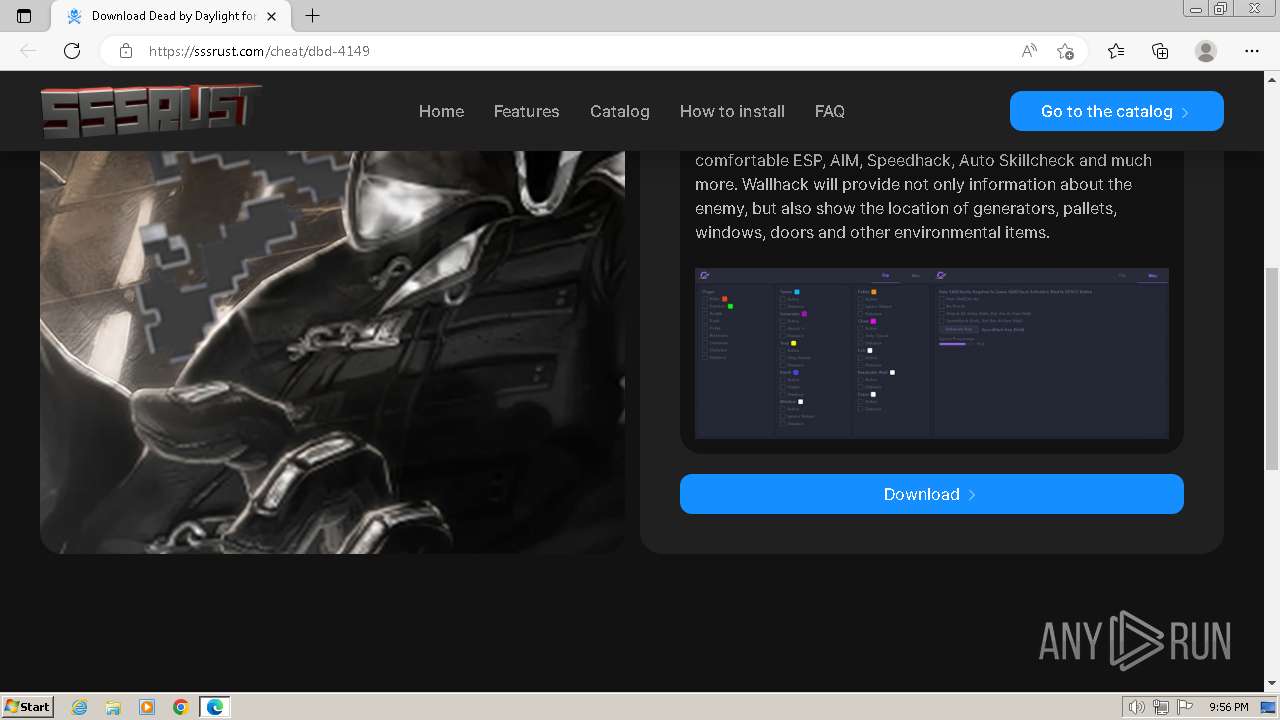
Task: Click the SSSRUST site logo
Action: click(x=151, y=111)
